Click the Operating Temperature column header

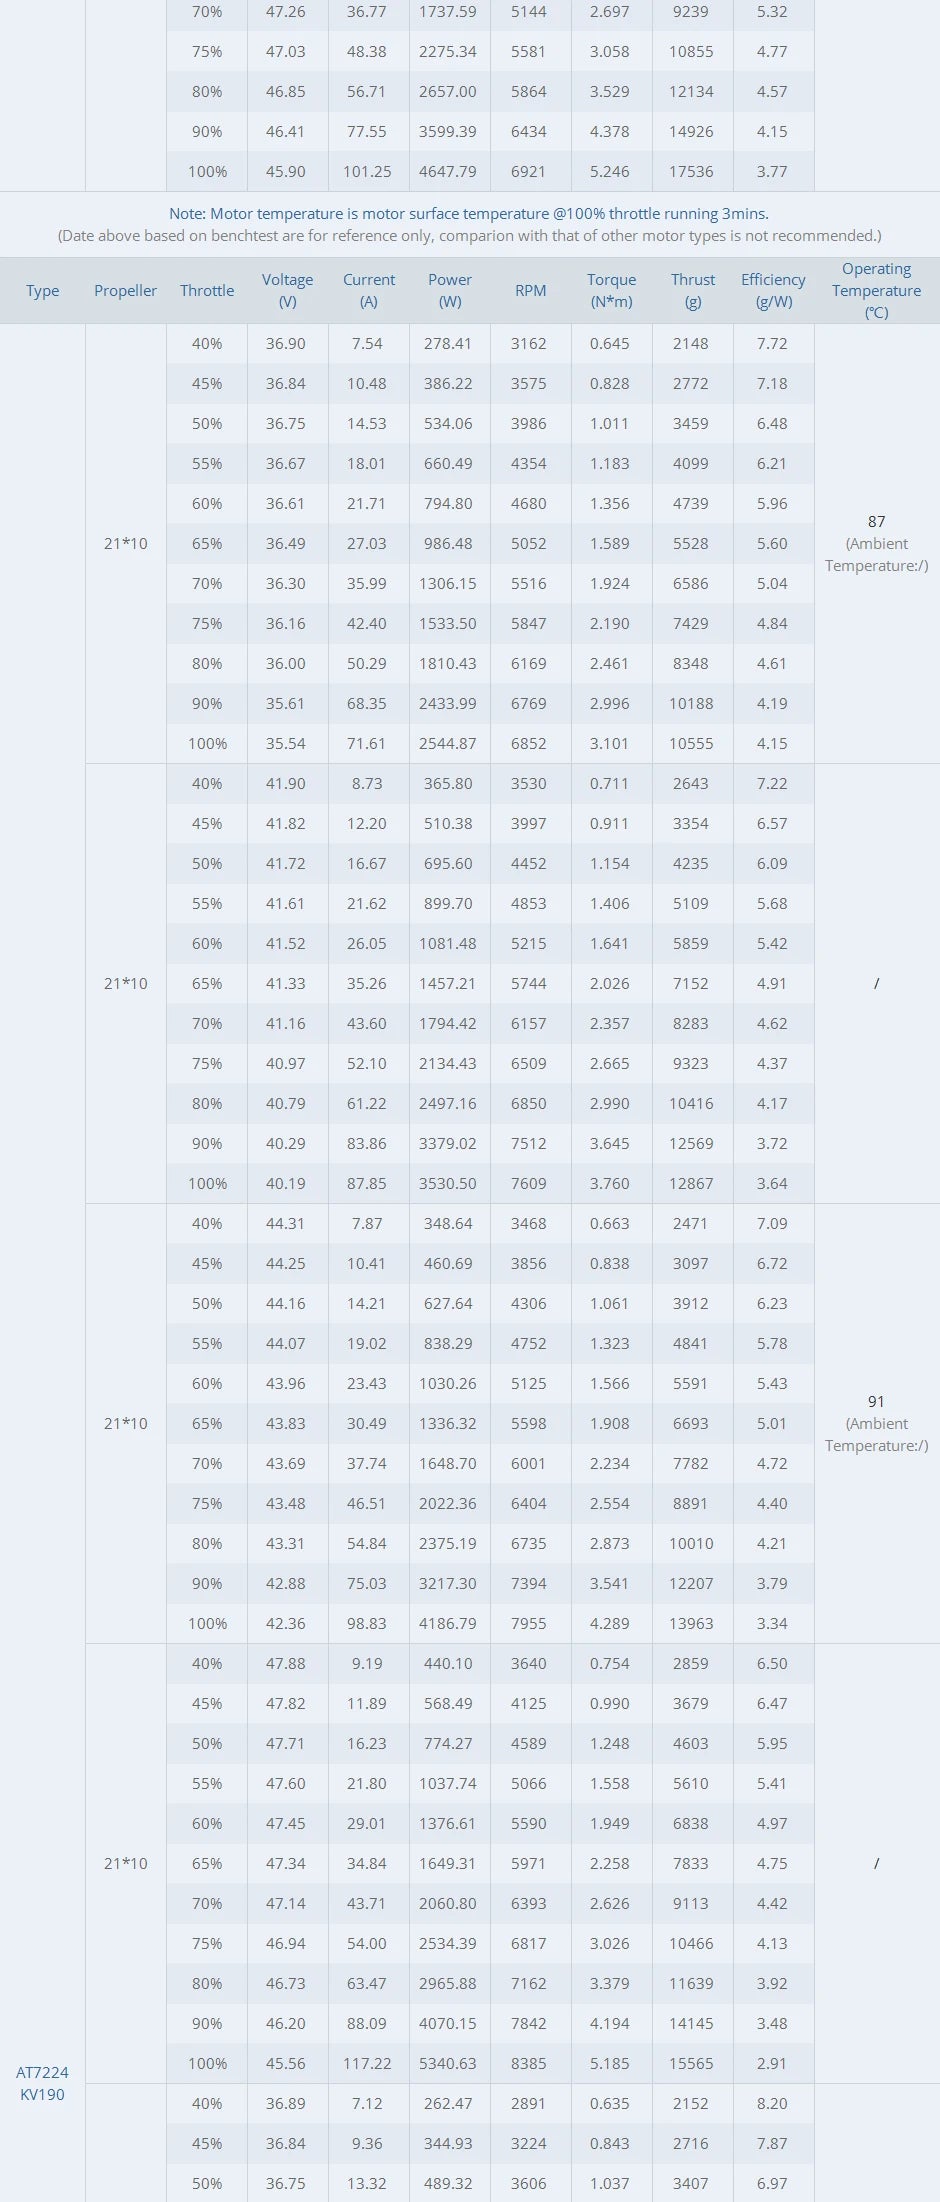pos(876,291)
